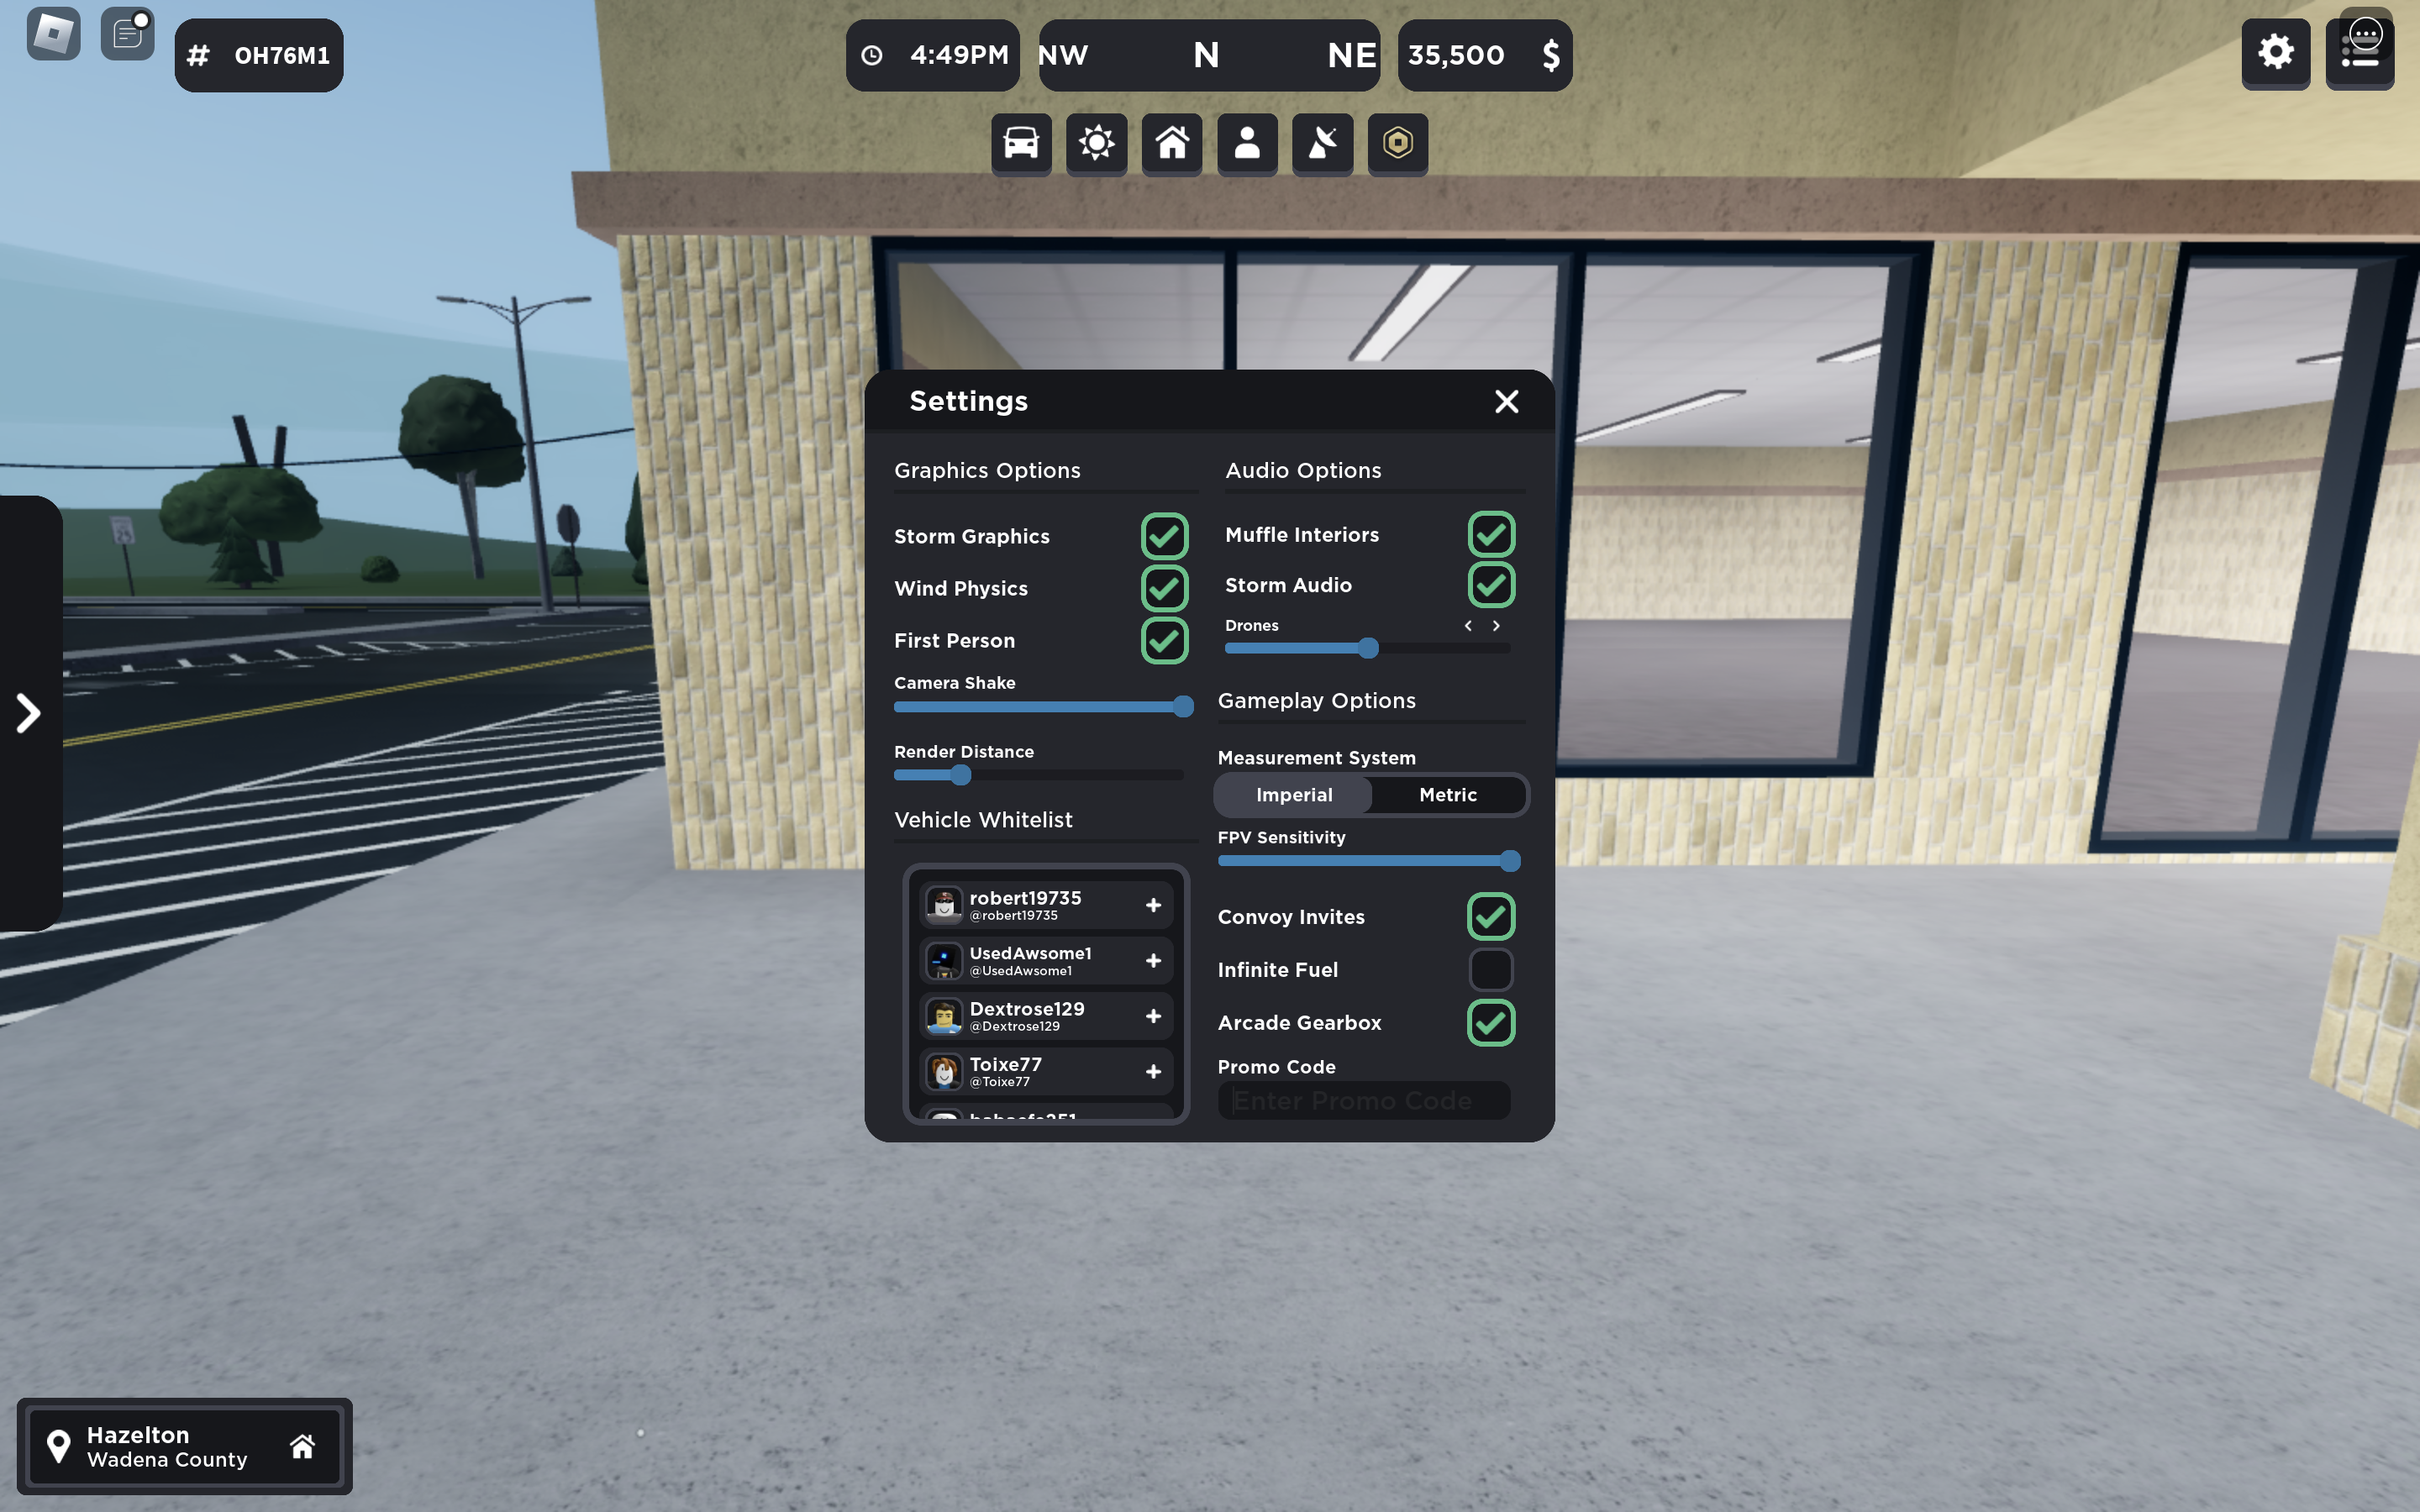Toggle Convoy Invites off
2420x1512 pixels.
point(1490,916)
